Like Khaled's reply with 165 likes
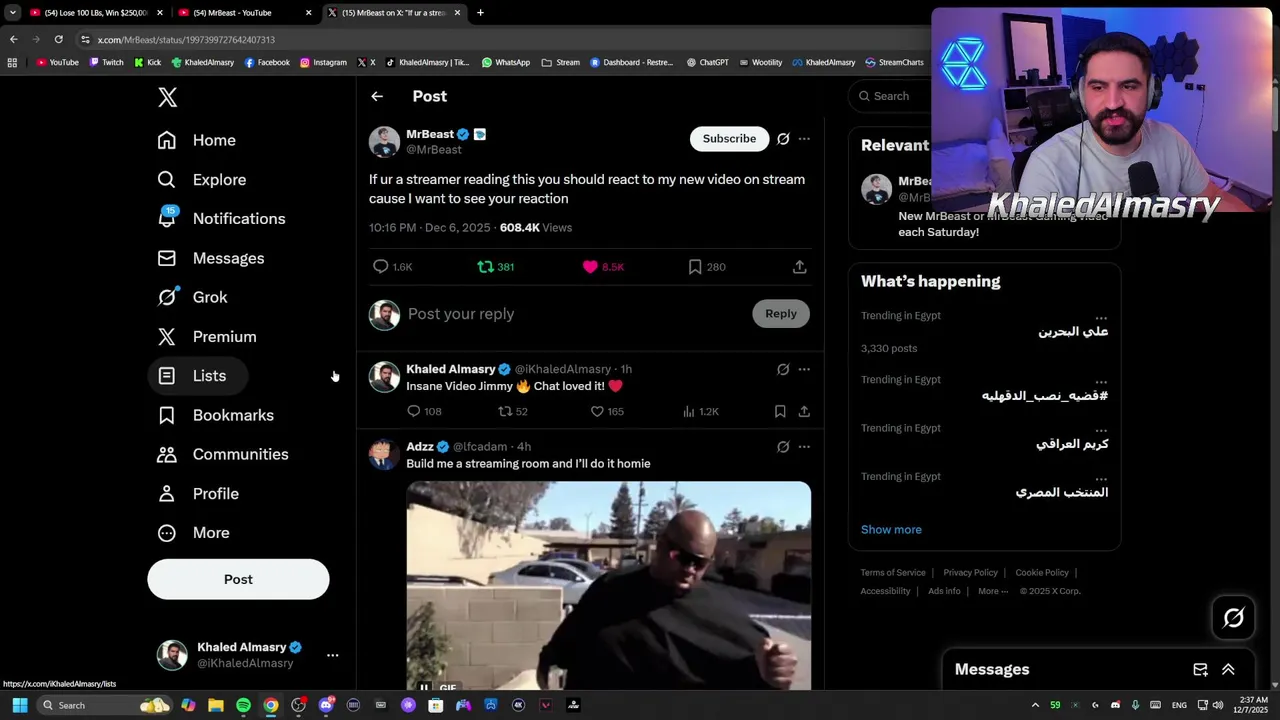This screenshot has width=1280, height=720. tap(597, 411)
